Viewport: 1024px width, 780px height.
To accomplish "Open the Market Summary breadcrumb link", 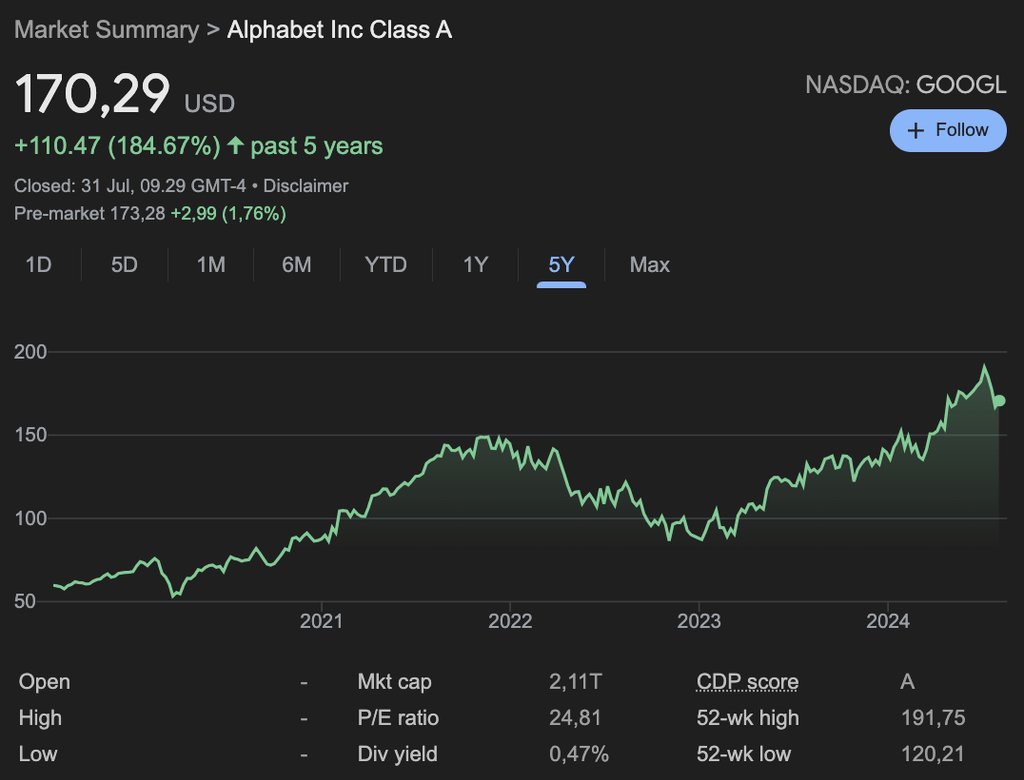I will 107,30.
